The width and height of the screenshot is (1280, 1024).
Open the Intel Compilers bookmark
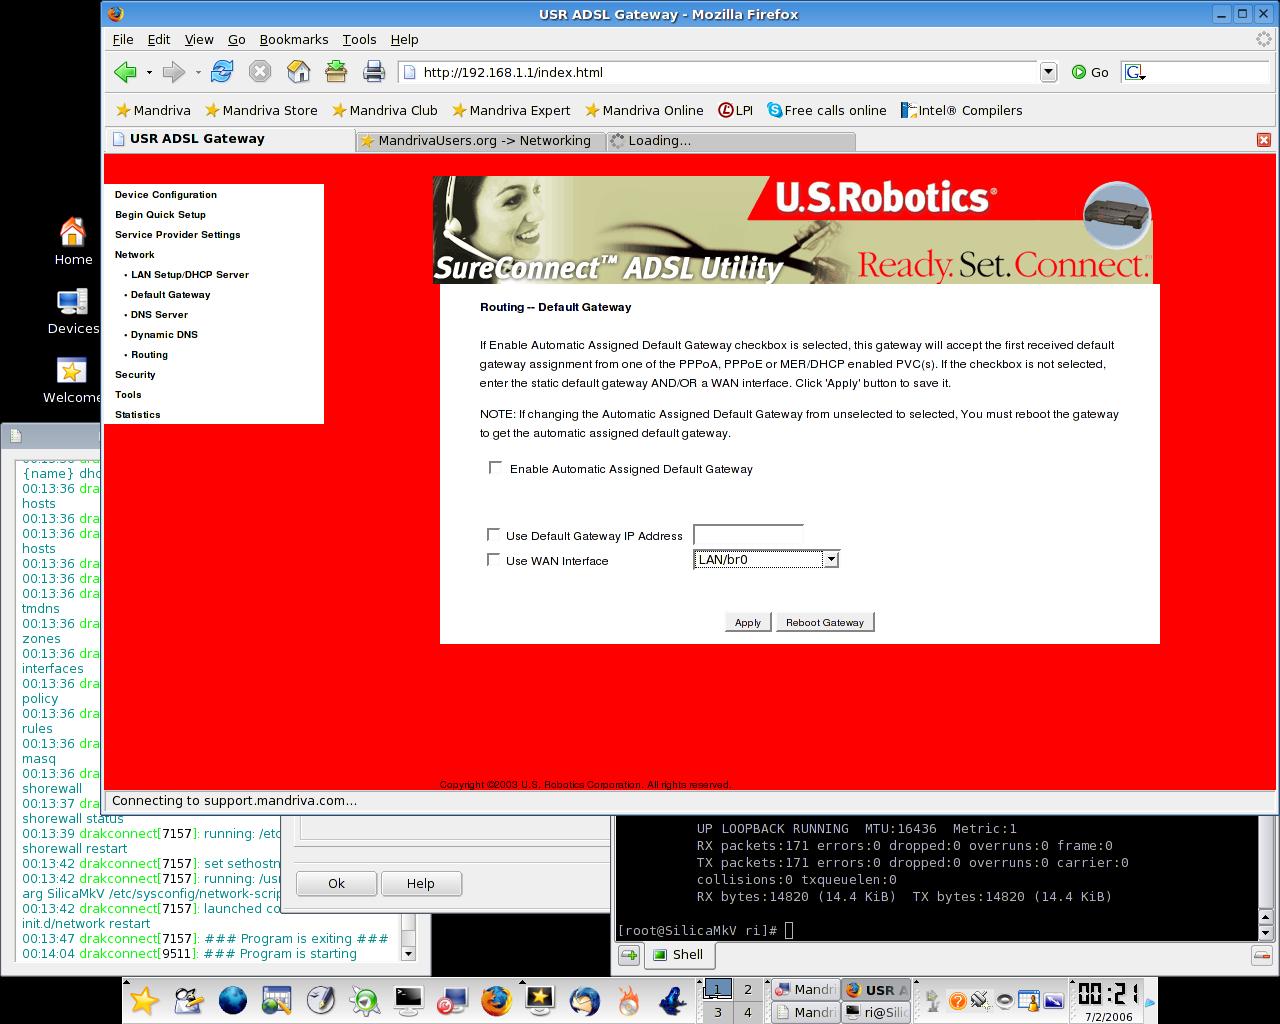[961, 110]
